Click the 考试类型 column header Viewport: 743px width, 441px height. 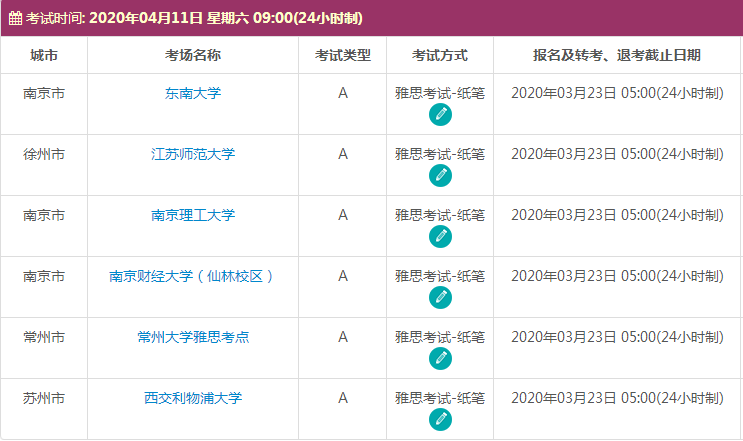[343, 55]
